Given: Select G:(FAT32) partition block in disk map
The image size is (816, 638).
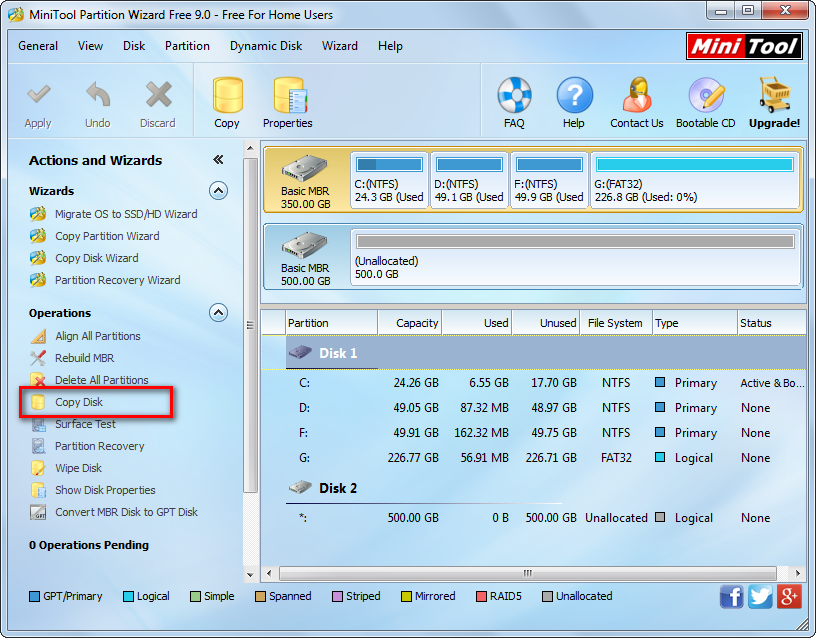Looking at the screenshot, I should click(x=695, y=180).
